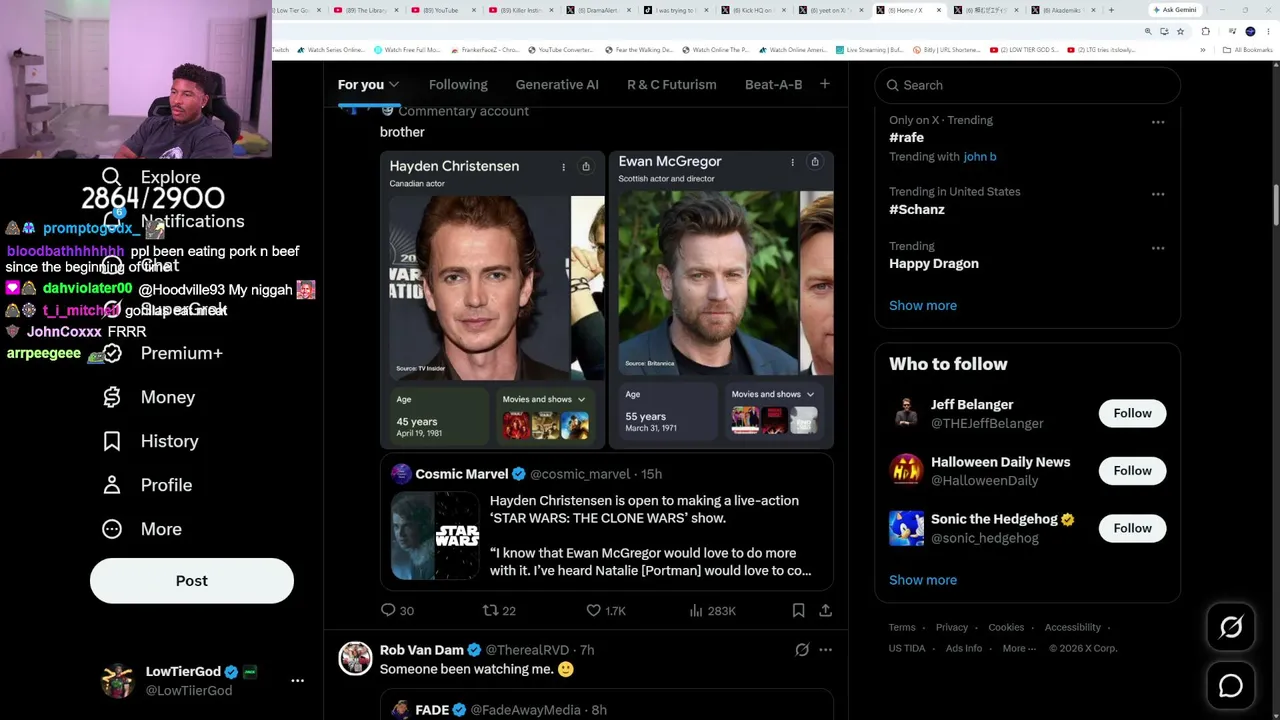Screen dimensions: 1280x720
Task: Open more options on Rob Van Dam post
Action: click(825, 650)
